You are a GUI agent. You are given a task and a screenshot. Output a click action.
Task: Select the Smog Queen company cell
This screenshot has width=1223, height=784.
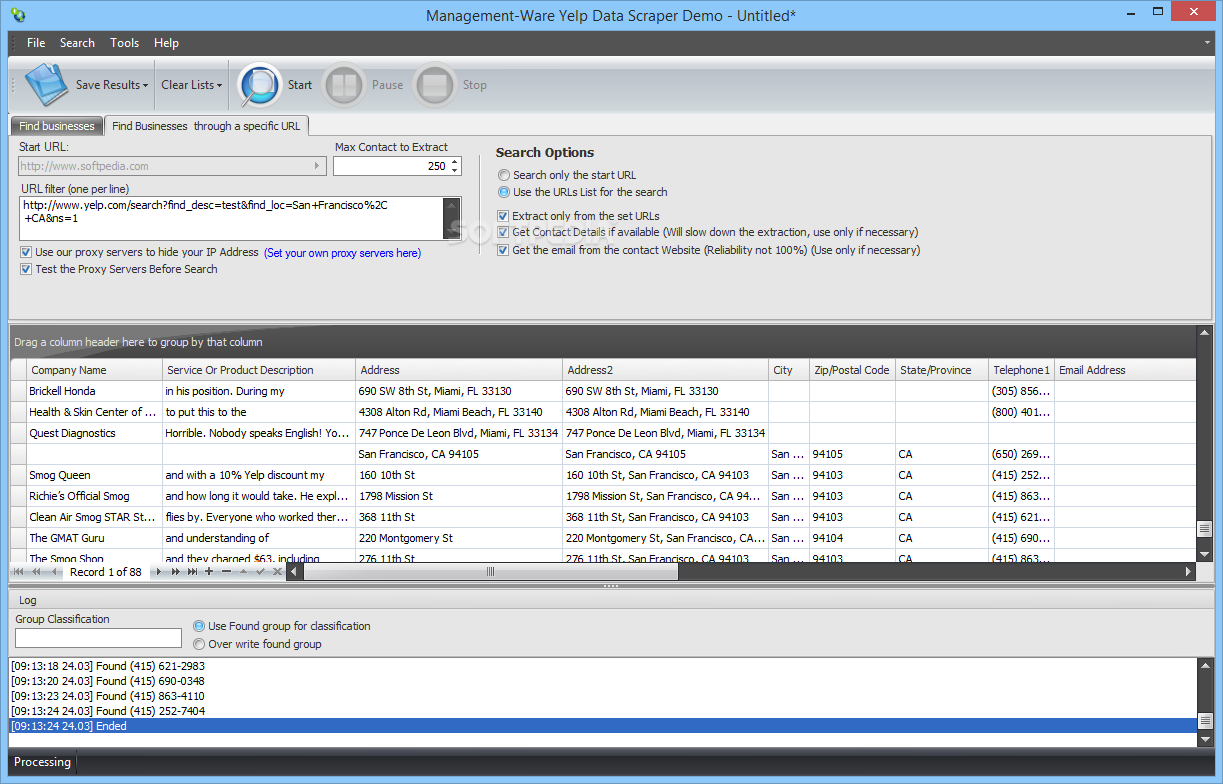[94, 475]
